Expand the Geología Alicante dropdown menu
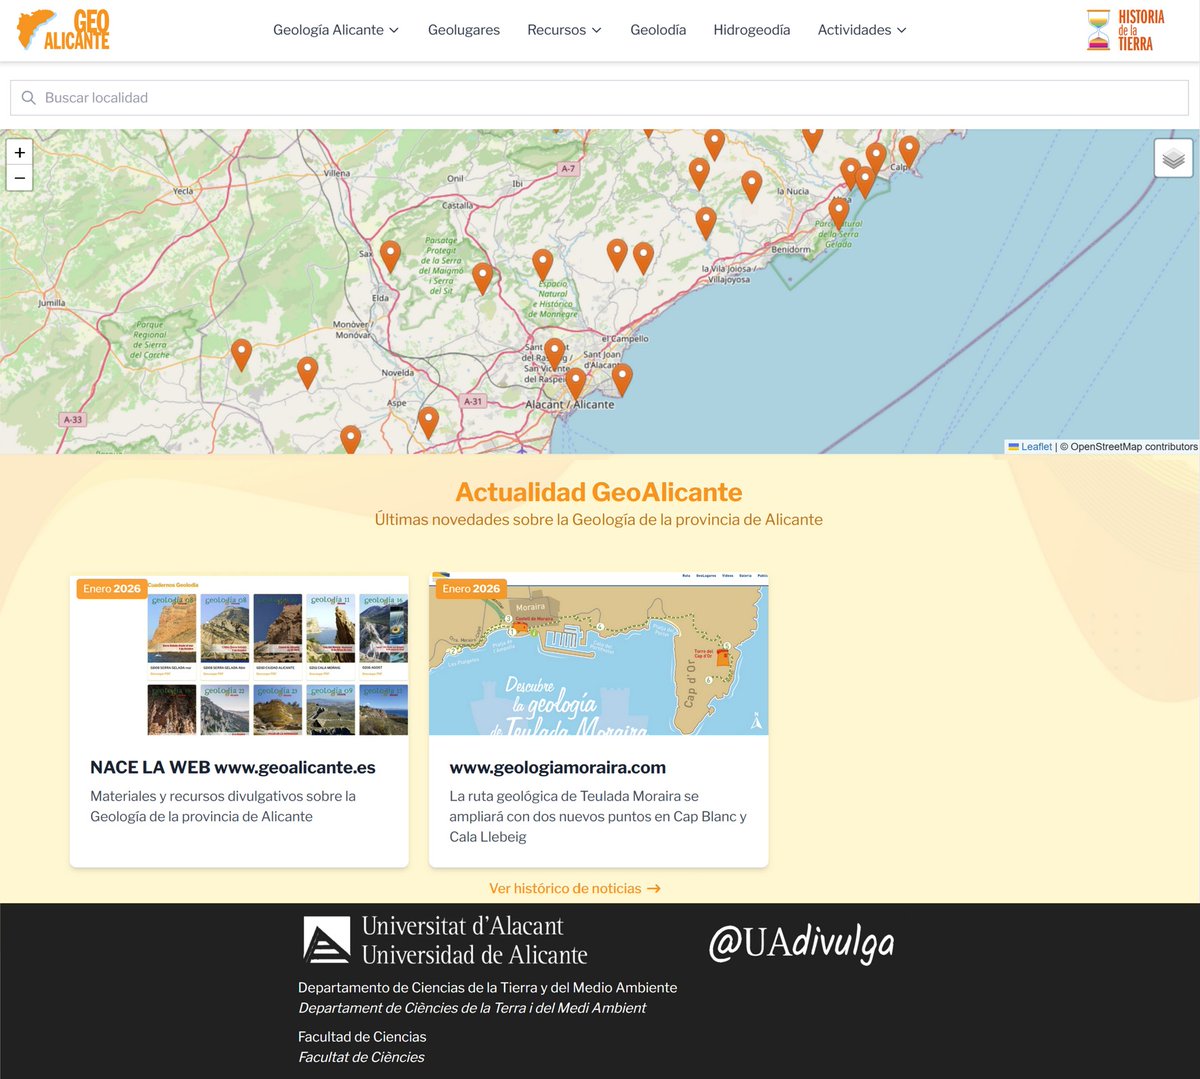The image size is (1200, 1079). 336,30
